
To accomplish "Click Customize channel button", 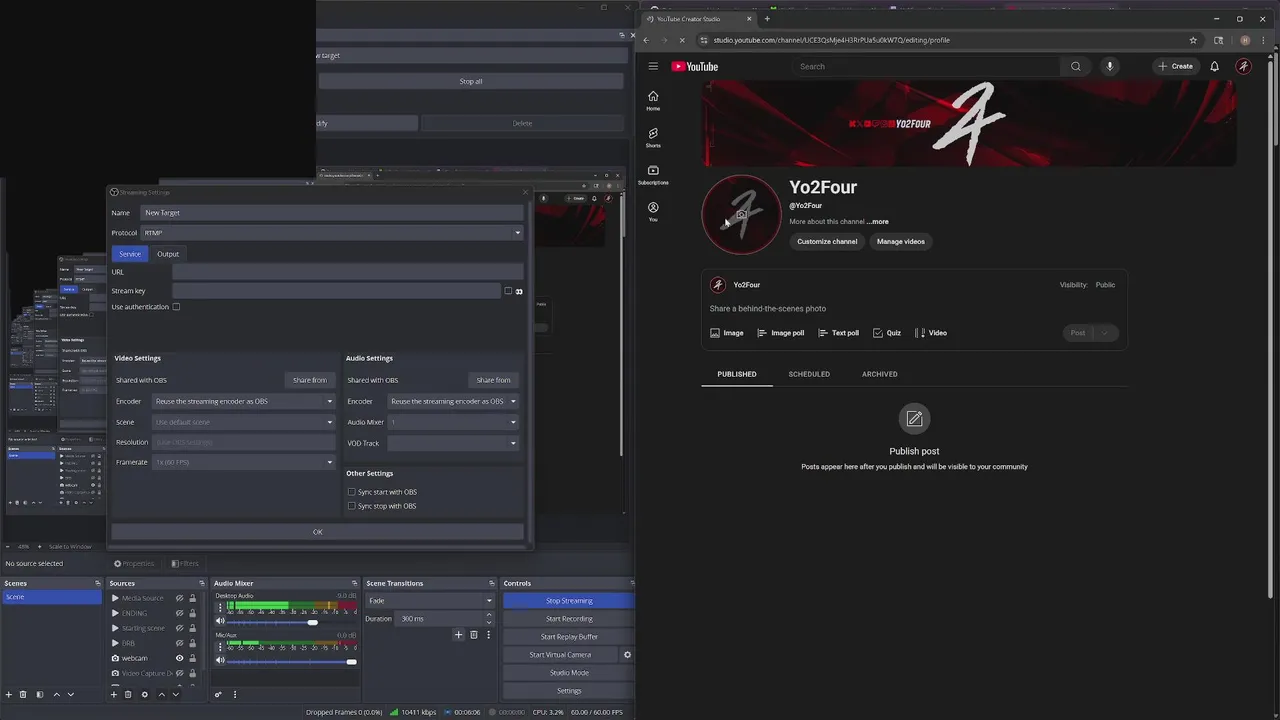I will tap(827, 241).
